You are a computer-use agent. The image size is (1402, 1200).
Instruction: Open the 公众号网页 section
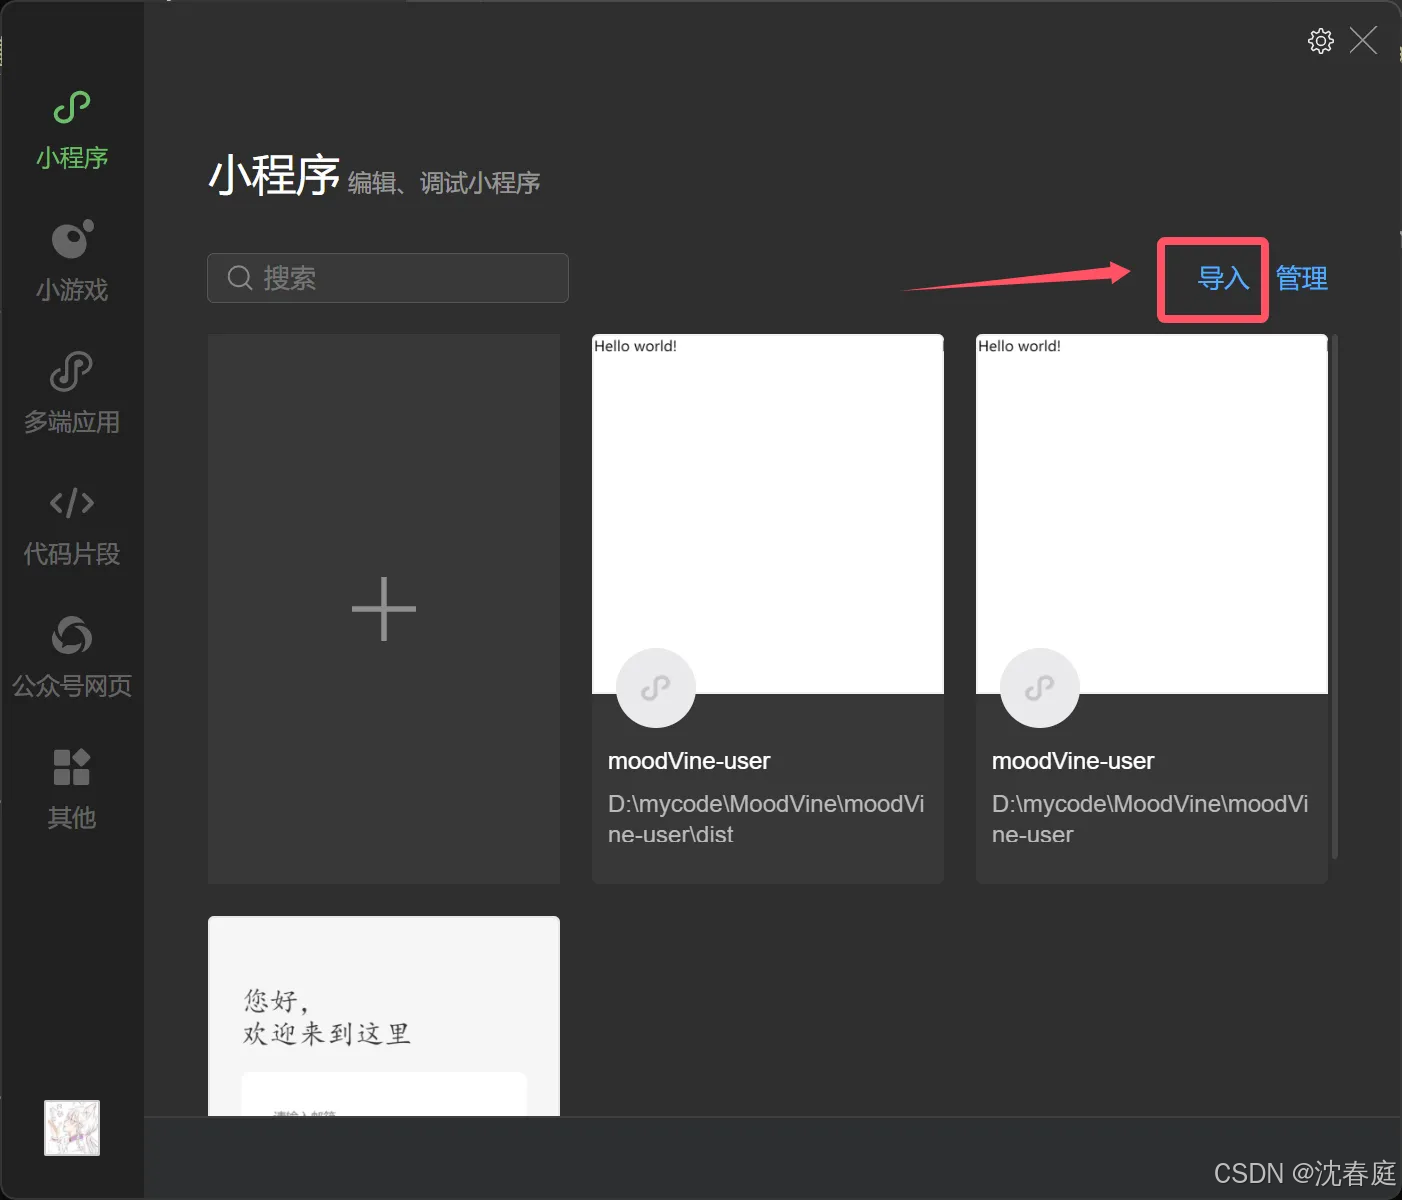[x=71, y=657]
